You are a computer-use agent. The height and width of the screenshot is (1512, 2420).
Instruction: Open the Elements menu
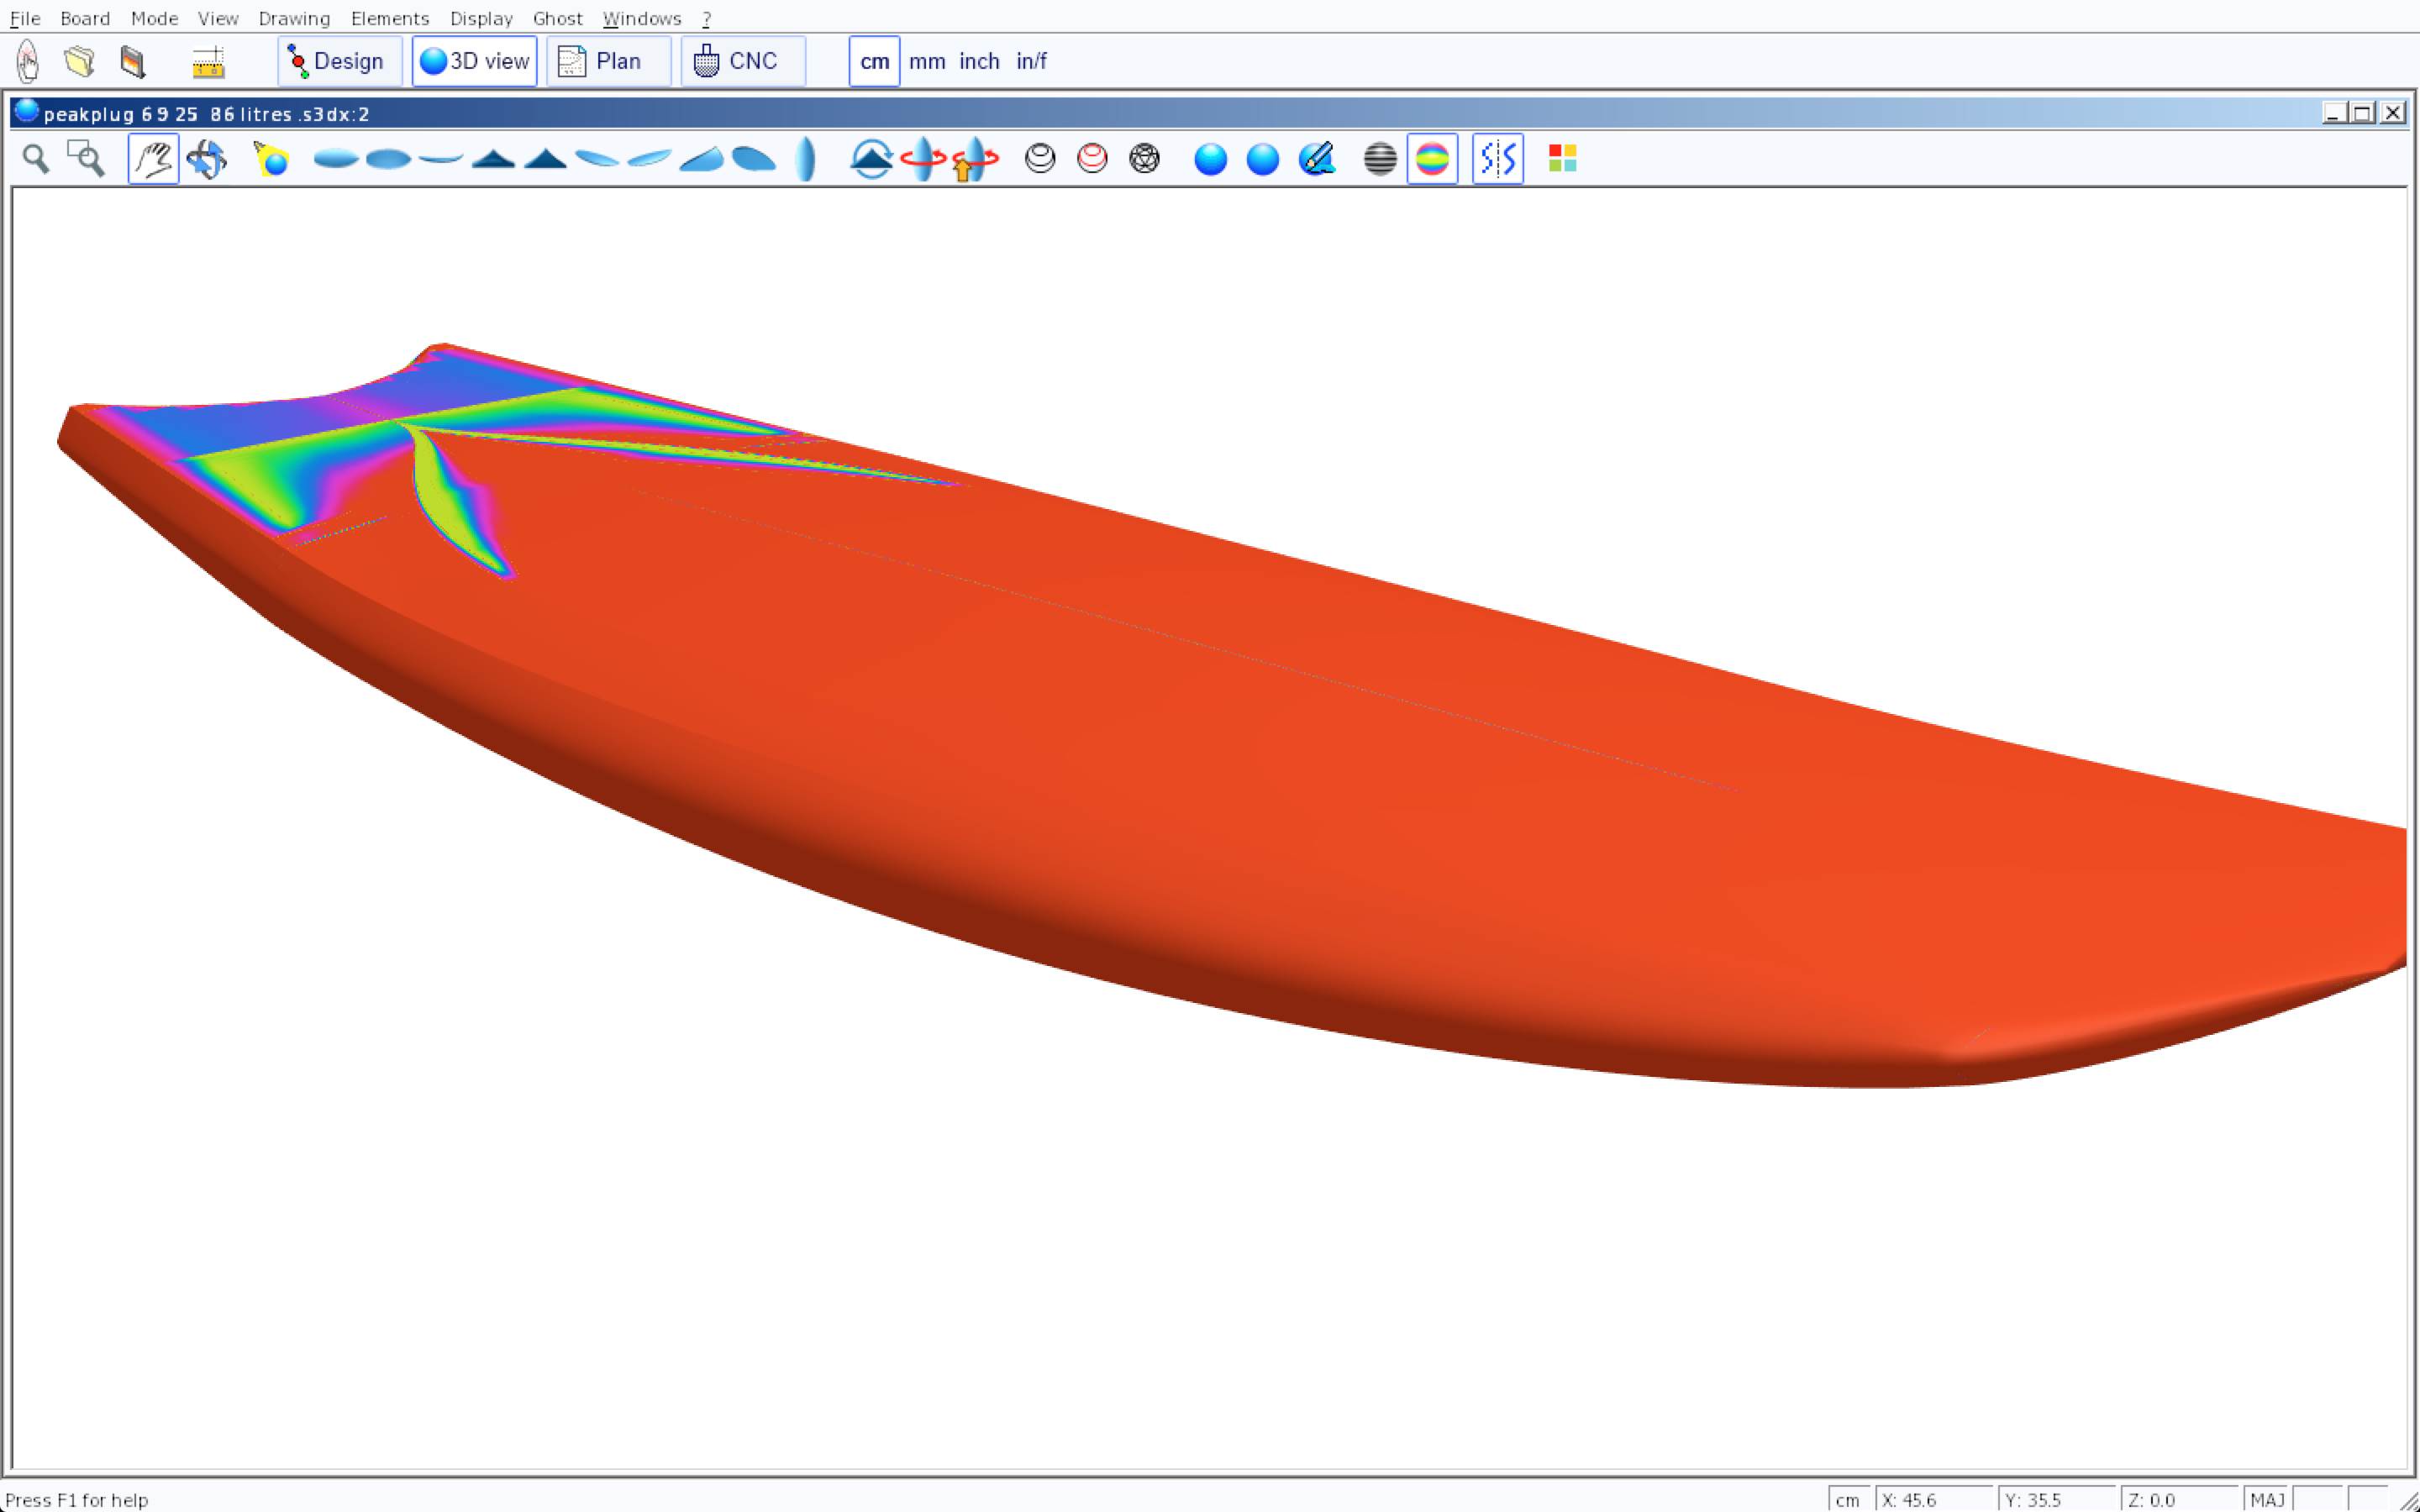click(390, 18)
